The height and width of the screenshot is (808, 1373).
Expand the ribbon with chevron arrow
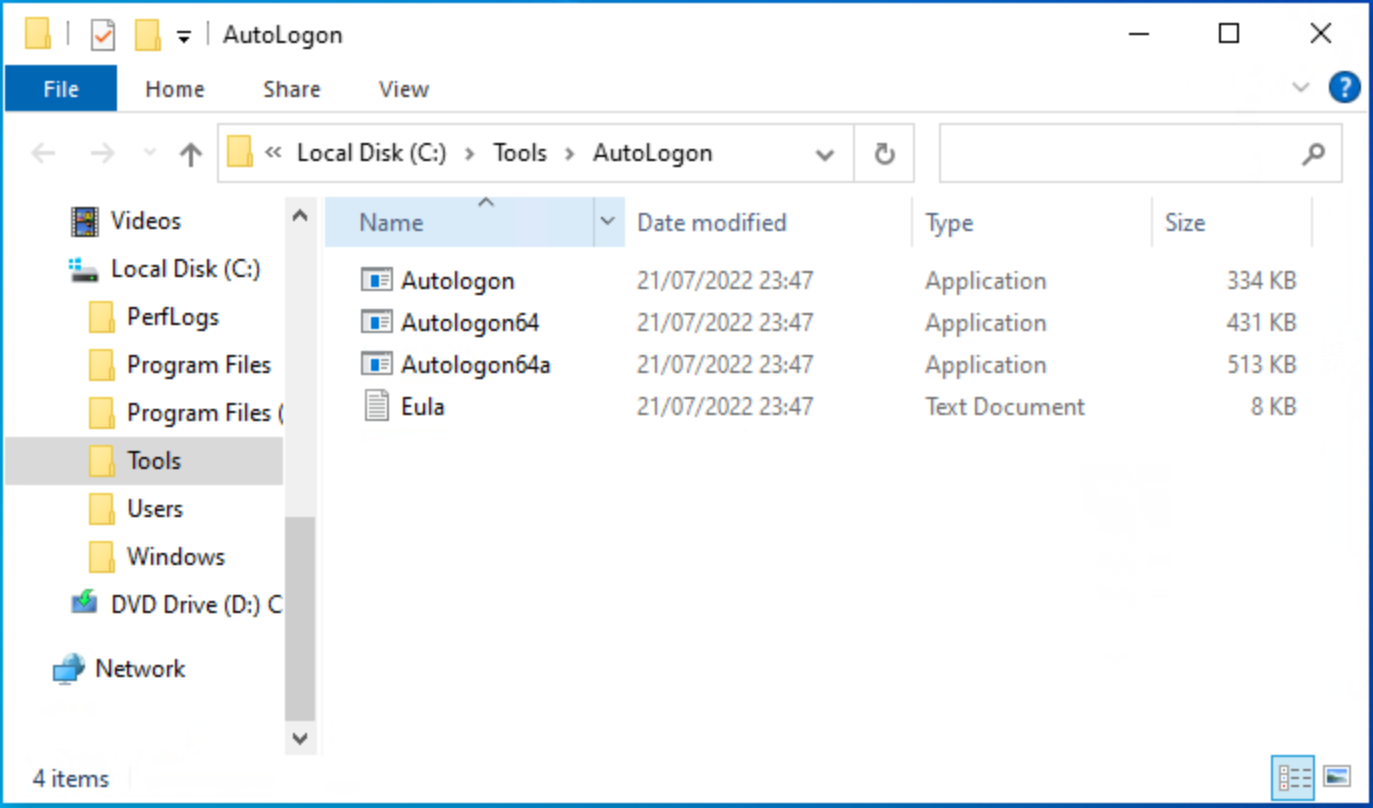(1300, 88)
